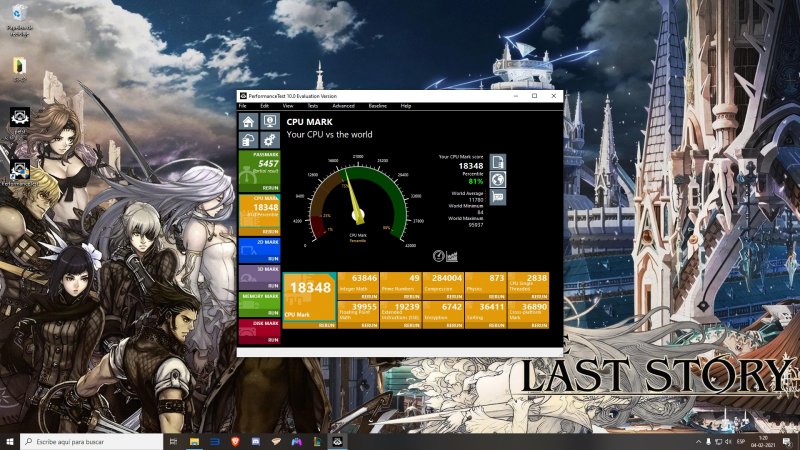Select the PerformanceTest desktop shortcut
The width and height of the screenshot is (800, 450).
[20, 173]
